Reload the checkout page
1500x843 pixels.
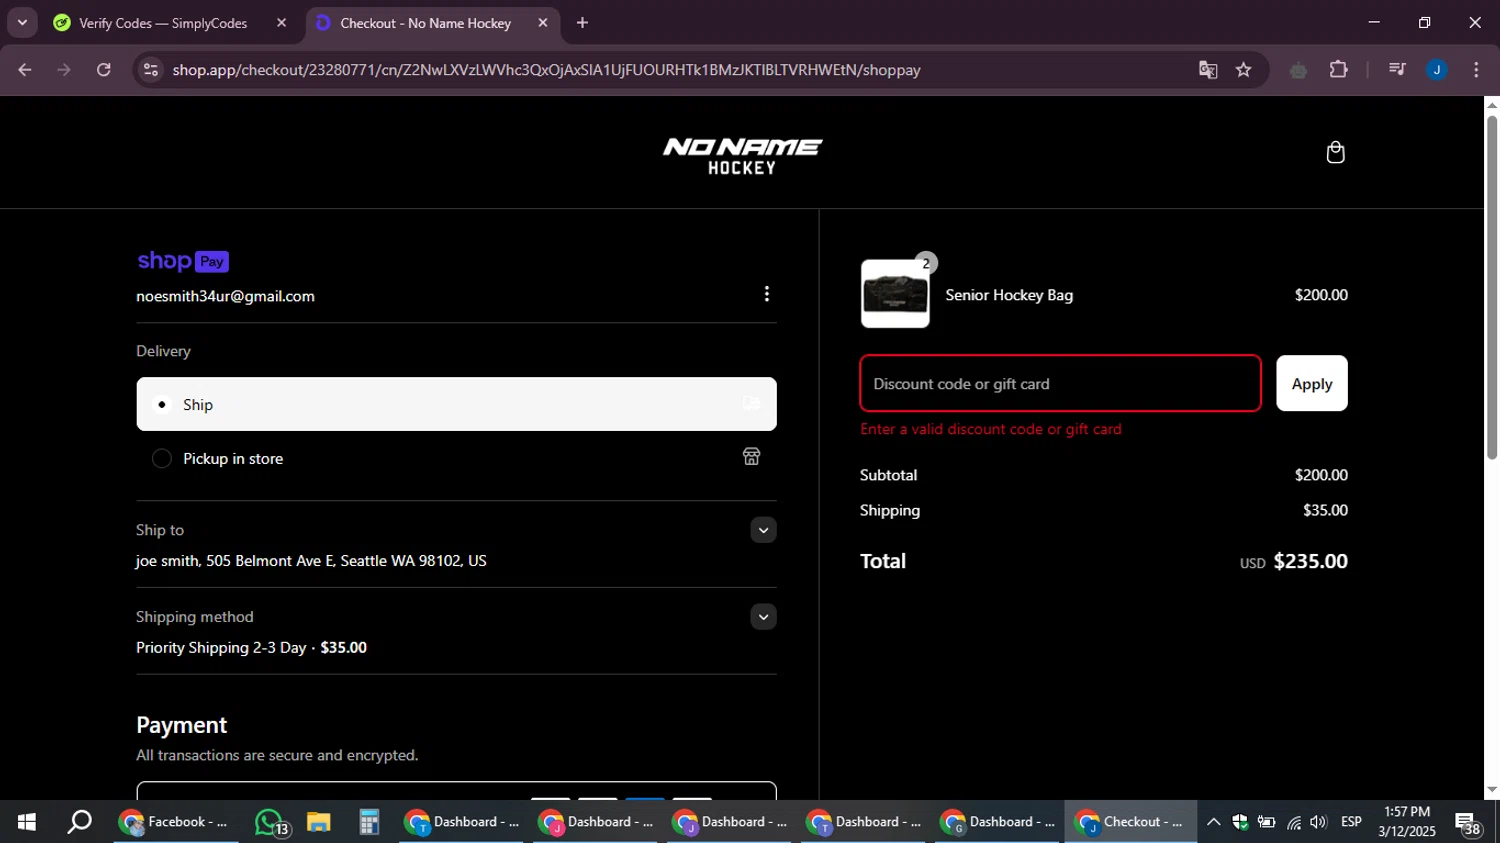[104, 70]
